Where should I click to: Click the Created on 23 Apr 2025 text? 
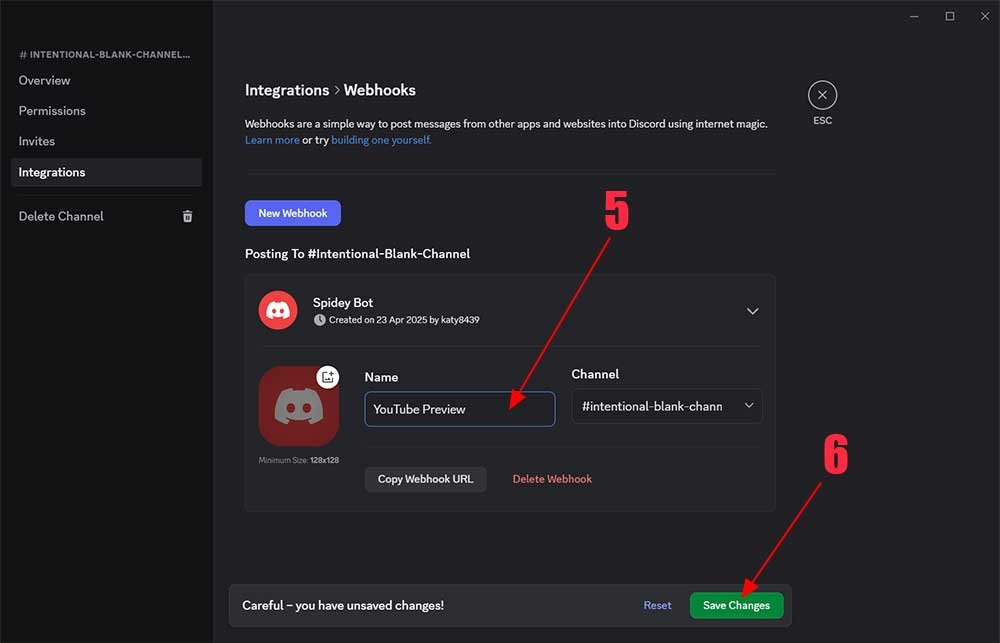[x=404, y=320]
